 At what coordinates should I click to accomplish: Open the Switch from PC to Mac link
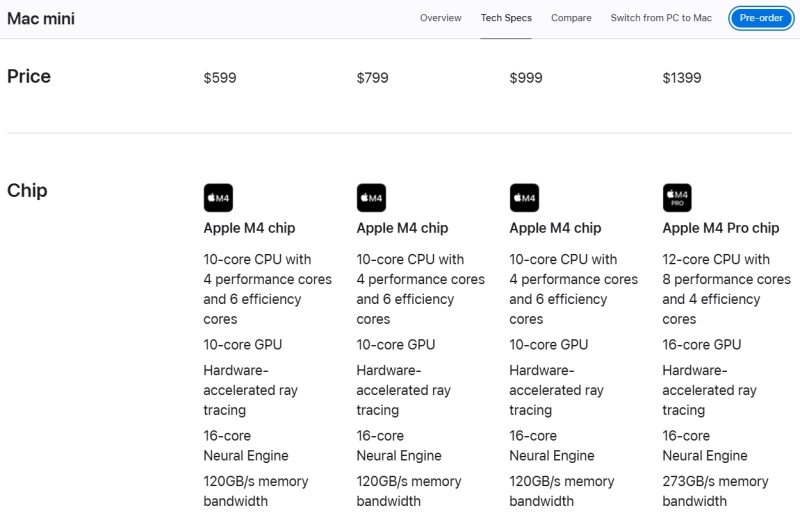click(661, 18)
